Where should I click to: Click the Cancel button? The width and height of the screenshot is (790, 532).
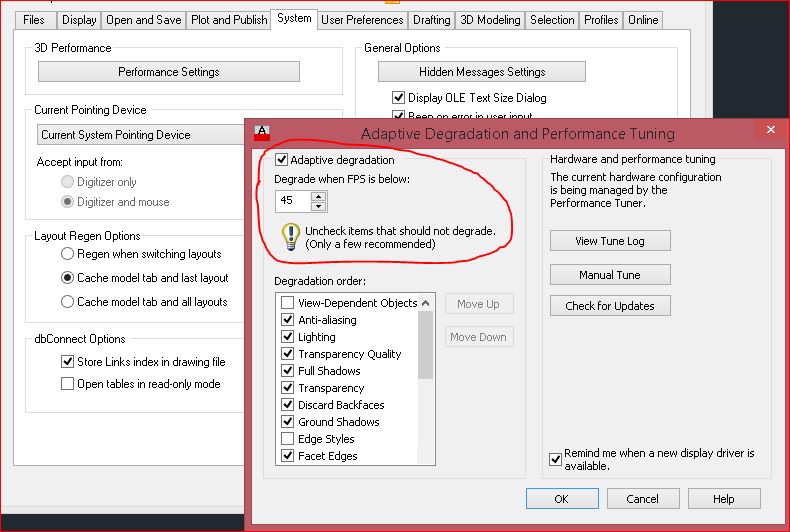click(643, 499)
